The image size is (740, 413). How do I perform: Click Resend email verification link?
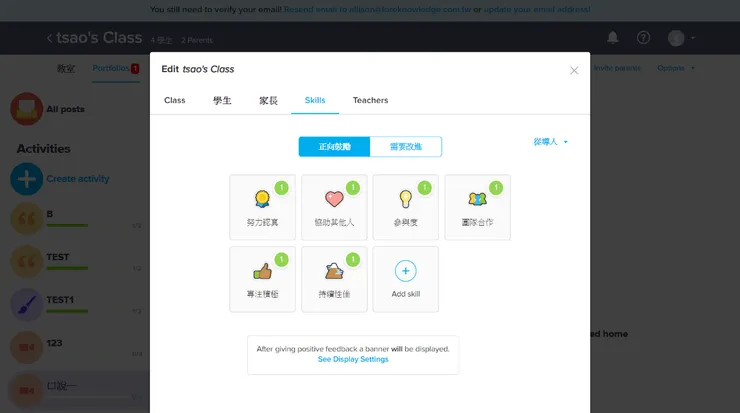pos(377,9)
